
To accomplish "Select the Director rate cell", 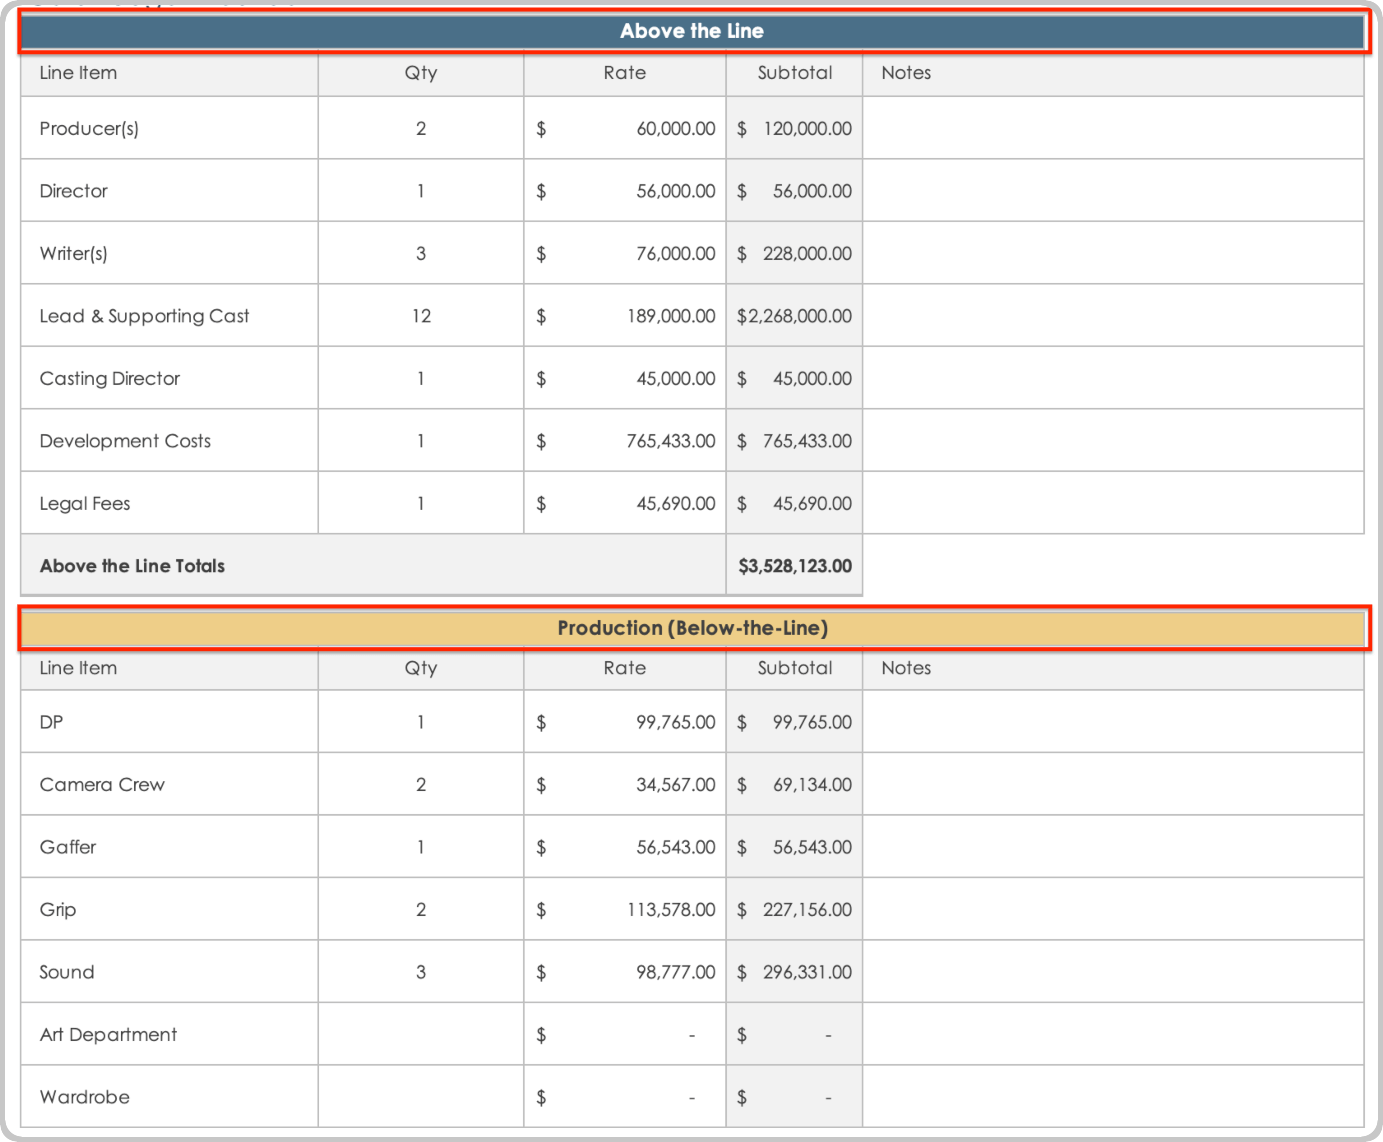I will [625, 191].
